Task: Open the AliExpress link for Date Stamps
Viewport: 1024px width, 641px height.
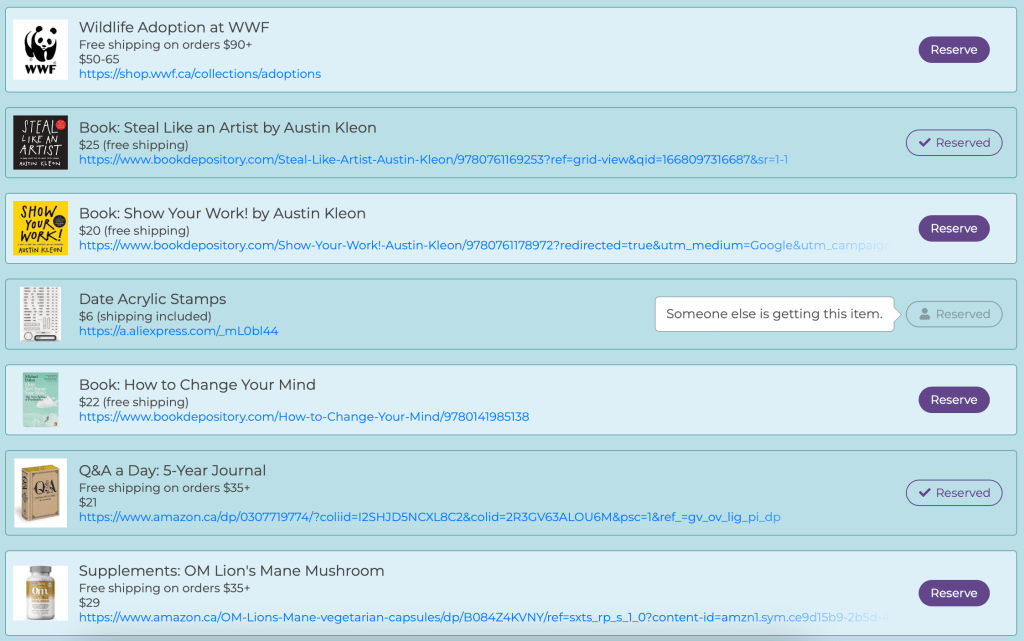Action: tap(178, 331)
